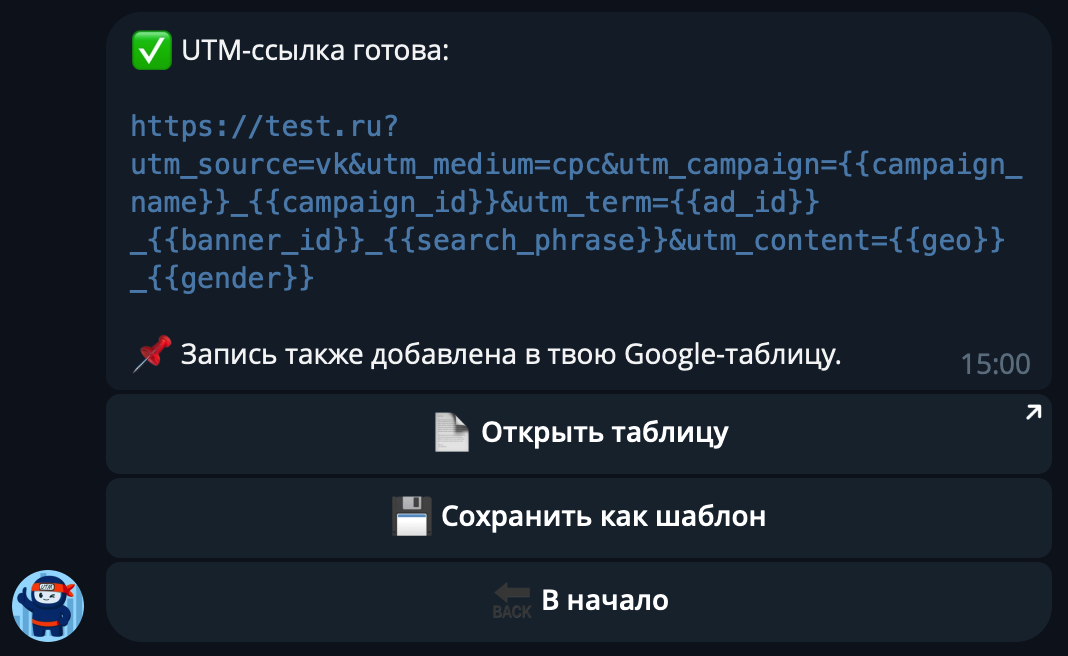Click the green checkmark emoji icon
The image size is (1068, 656).
151,49
